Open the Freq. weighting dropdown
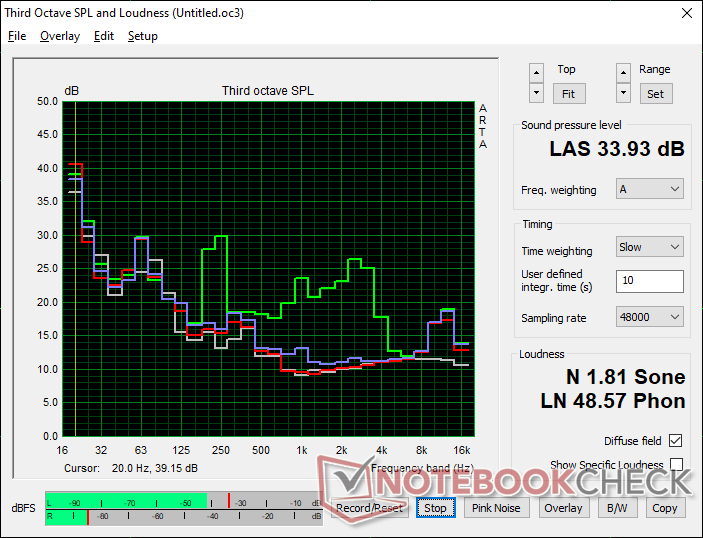 coord(650,189)
